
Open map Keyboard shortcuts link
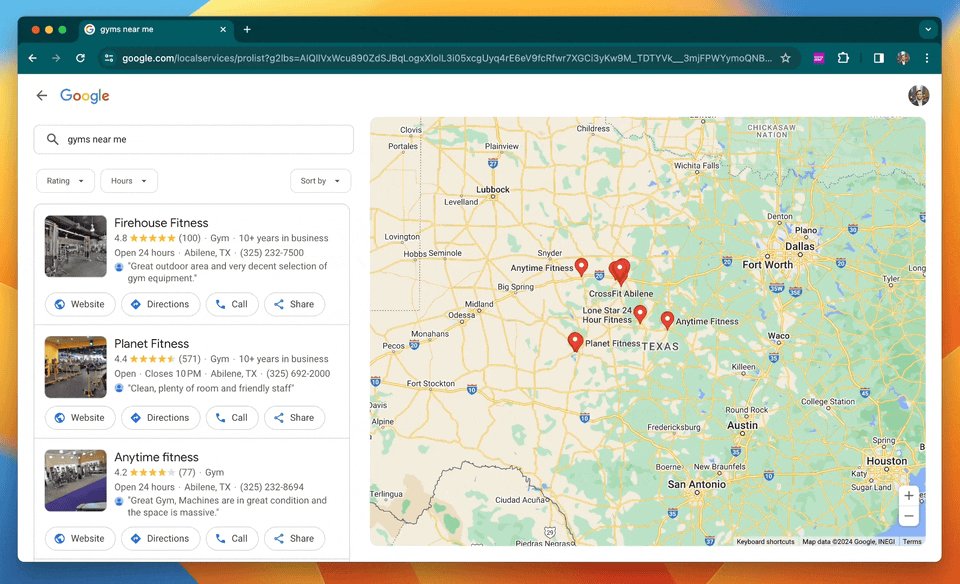point(765,542)
